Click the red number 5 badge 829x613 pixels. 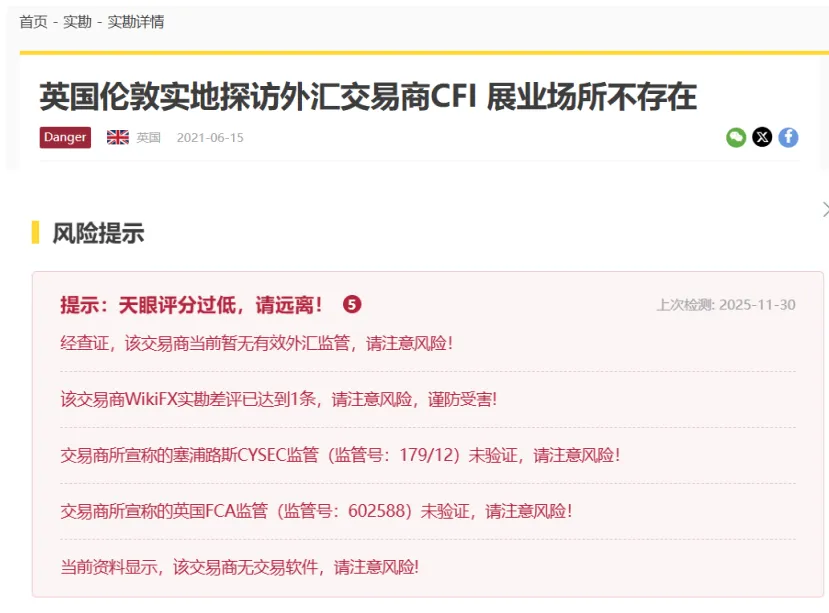(352, 305)
